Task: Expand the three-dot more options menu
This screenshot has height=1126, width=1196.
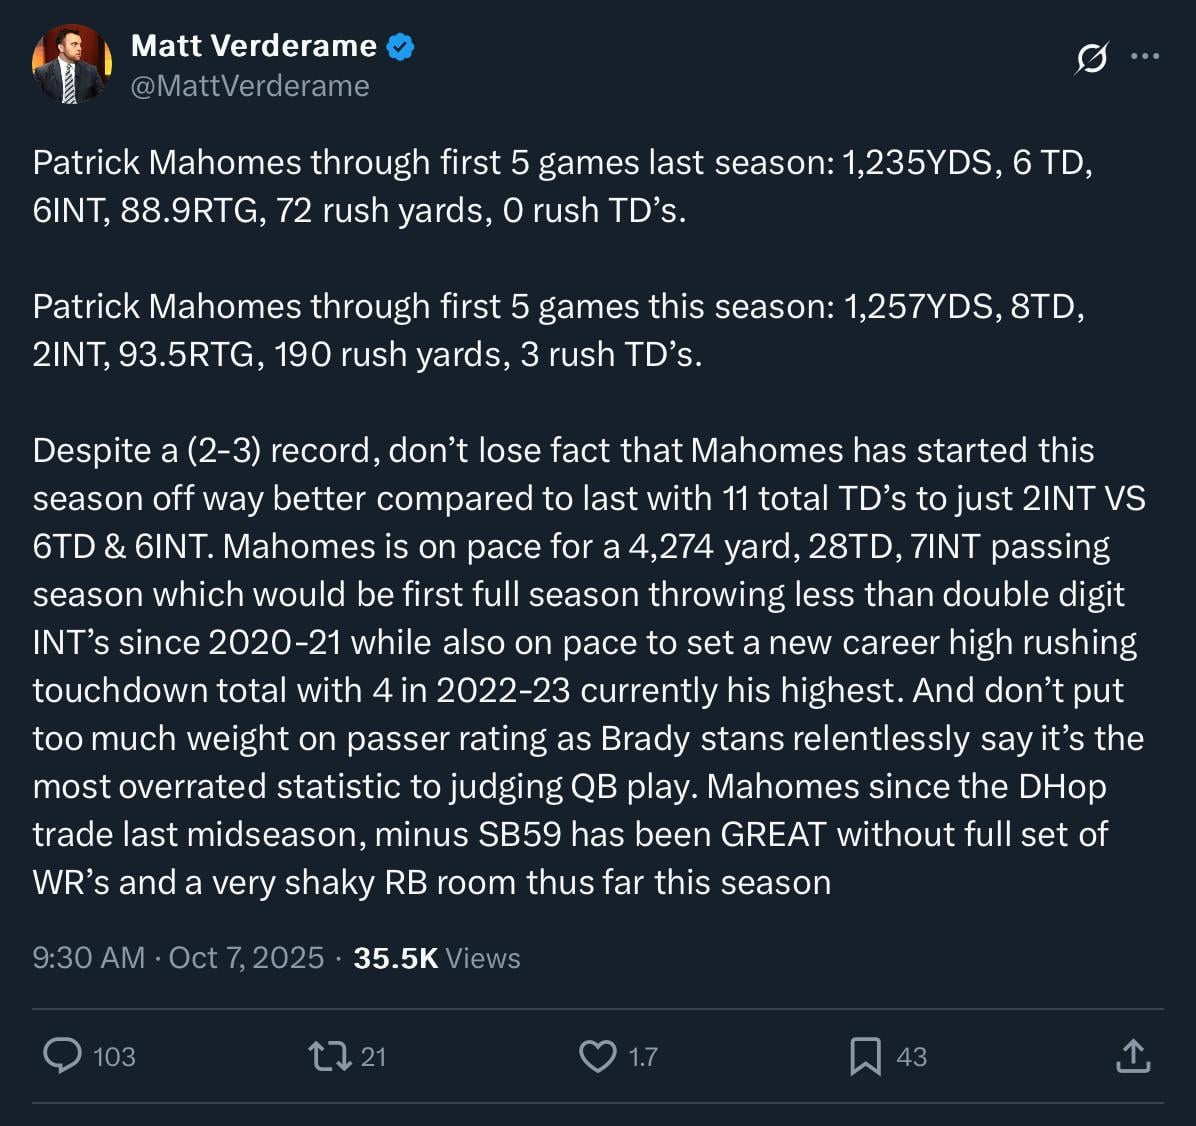Action: pos(1145,56)
